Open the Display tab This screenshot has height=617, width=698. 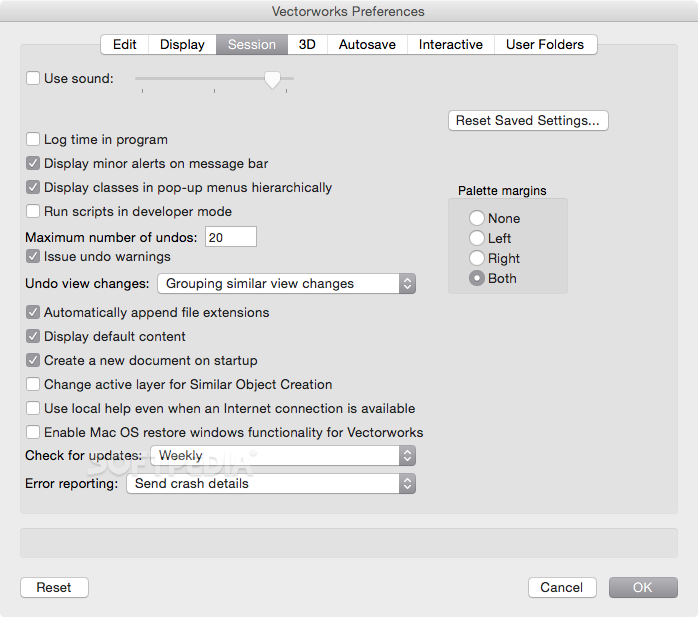click(x=182, y=45)
